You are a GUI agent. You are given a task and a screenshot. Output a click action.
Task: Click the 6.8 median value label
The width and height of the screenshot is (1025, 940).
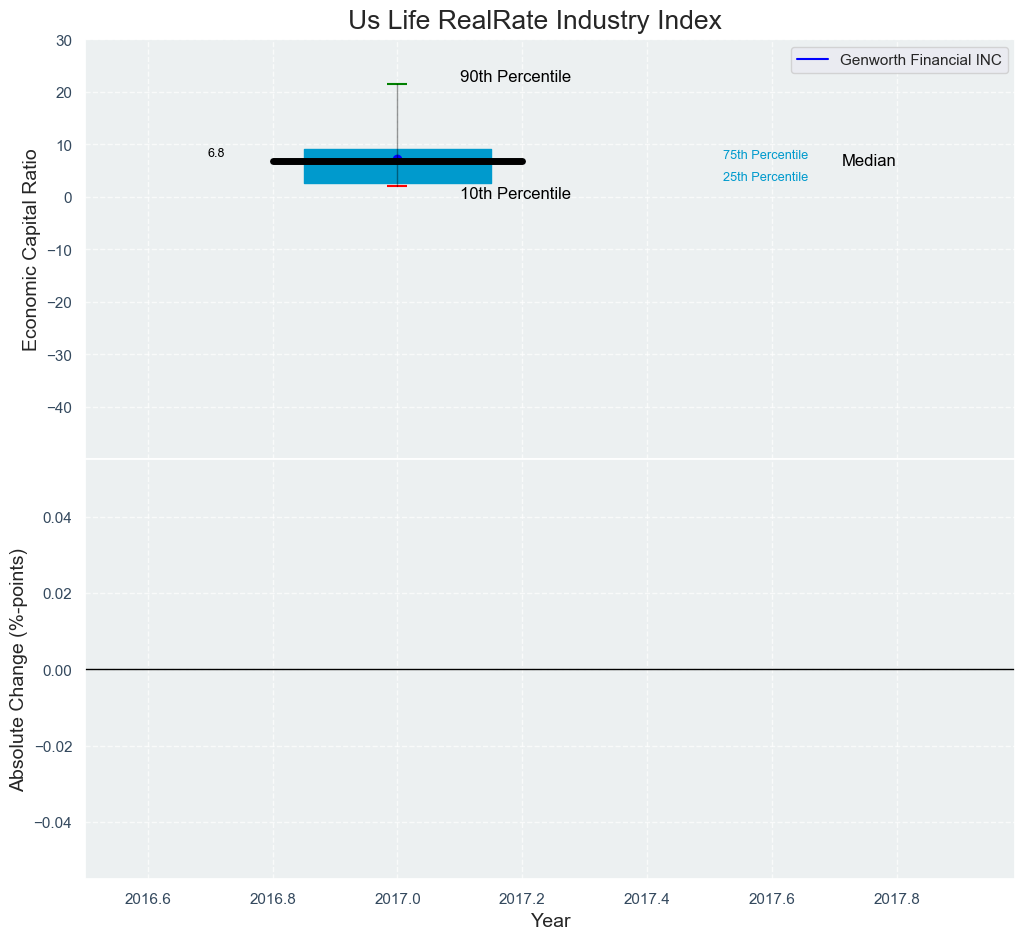(216, 153)
